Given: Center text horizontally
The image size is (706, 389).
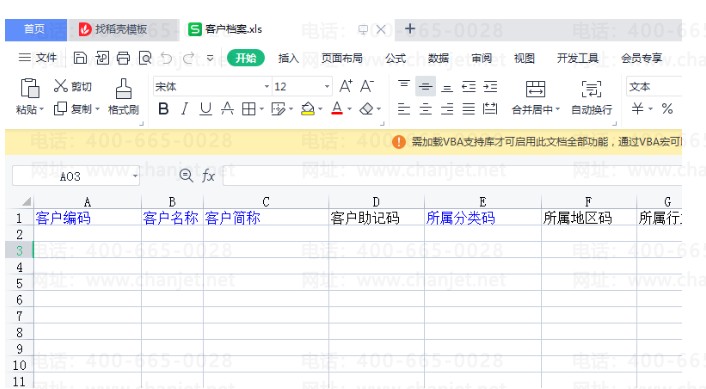Looking at the screenshot, I should (x=425, y=109).
